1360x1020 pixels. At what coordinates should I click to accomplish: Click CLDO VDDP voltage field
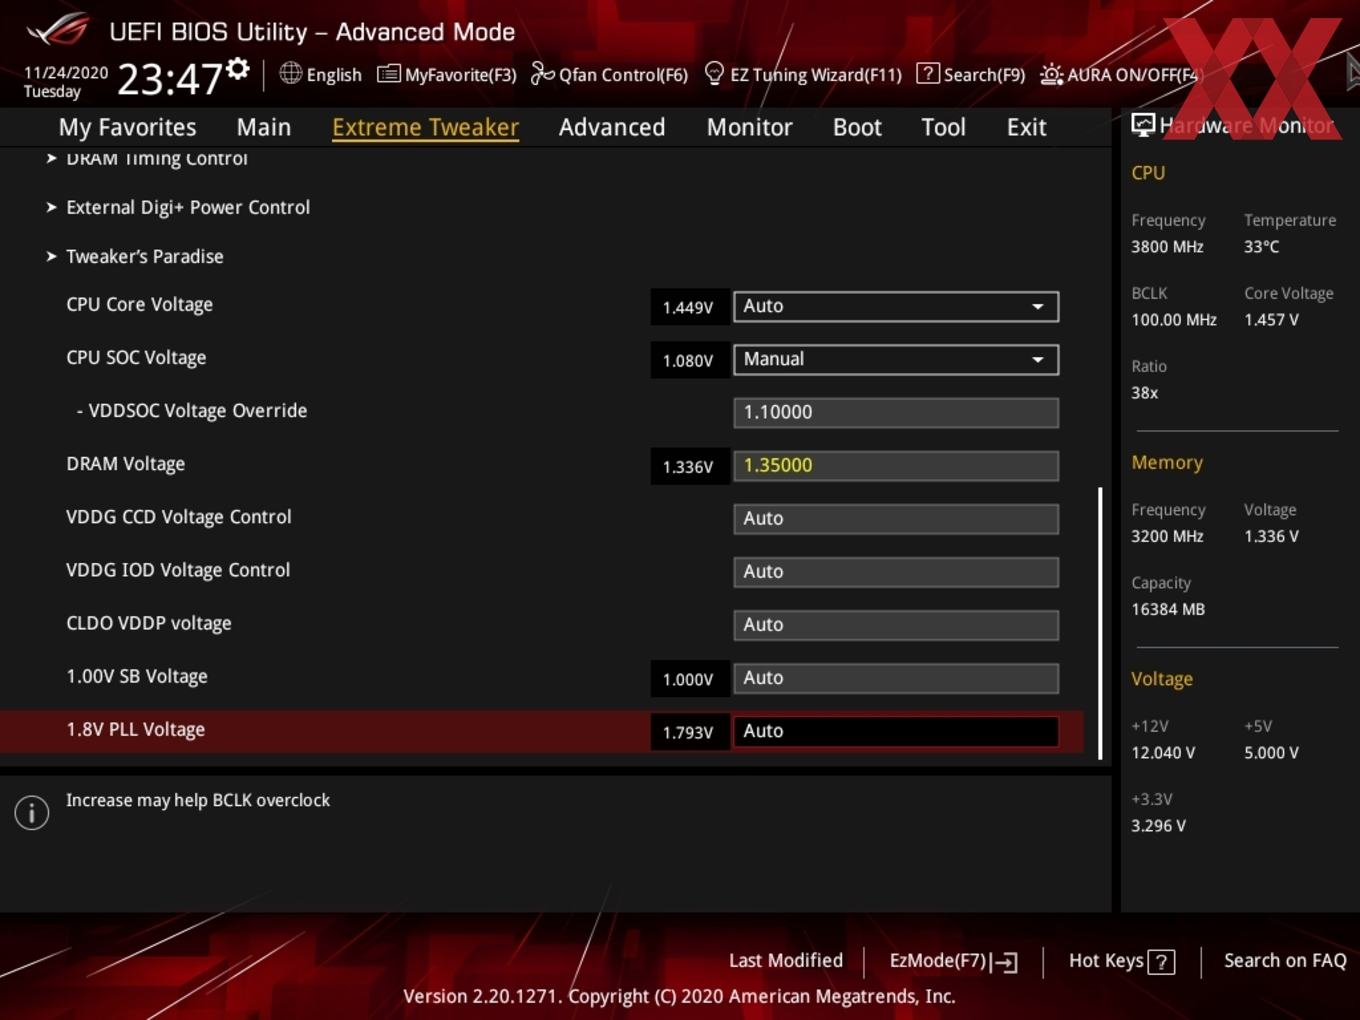coord(896,624)
